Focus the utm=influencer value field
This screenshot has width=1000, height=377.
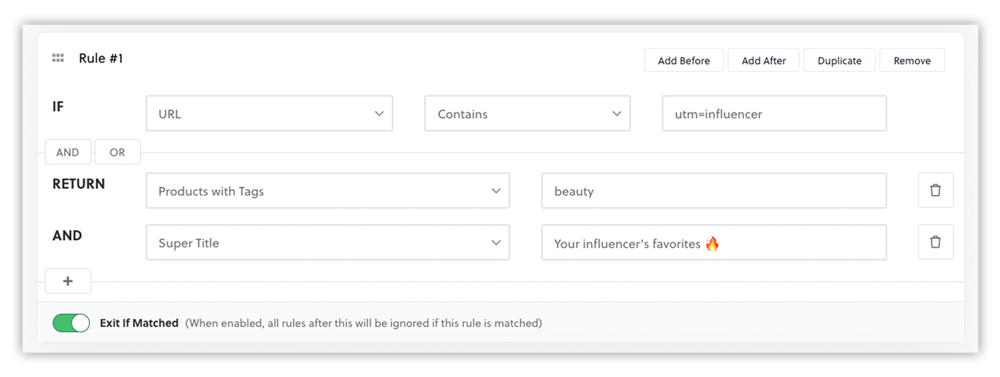774,114
